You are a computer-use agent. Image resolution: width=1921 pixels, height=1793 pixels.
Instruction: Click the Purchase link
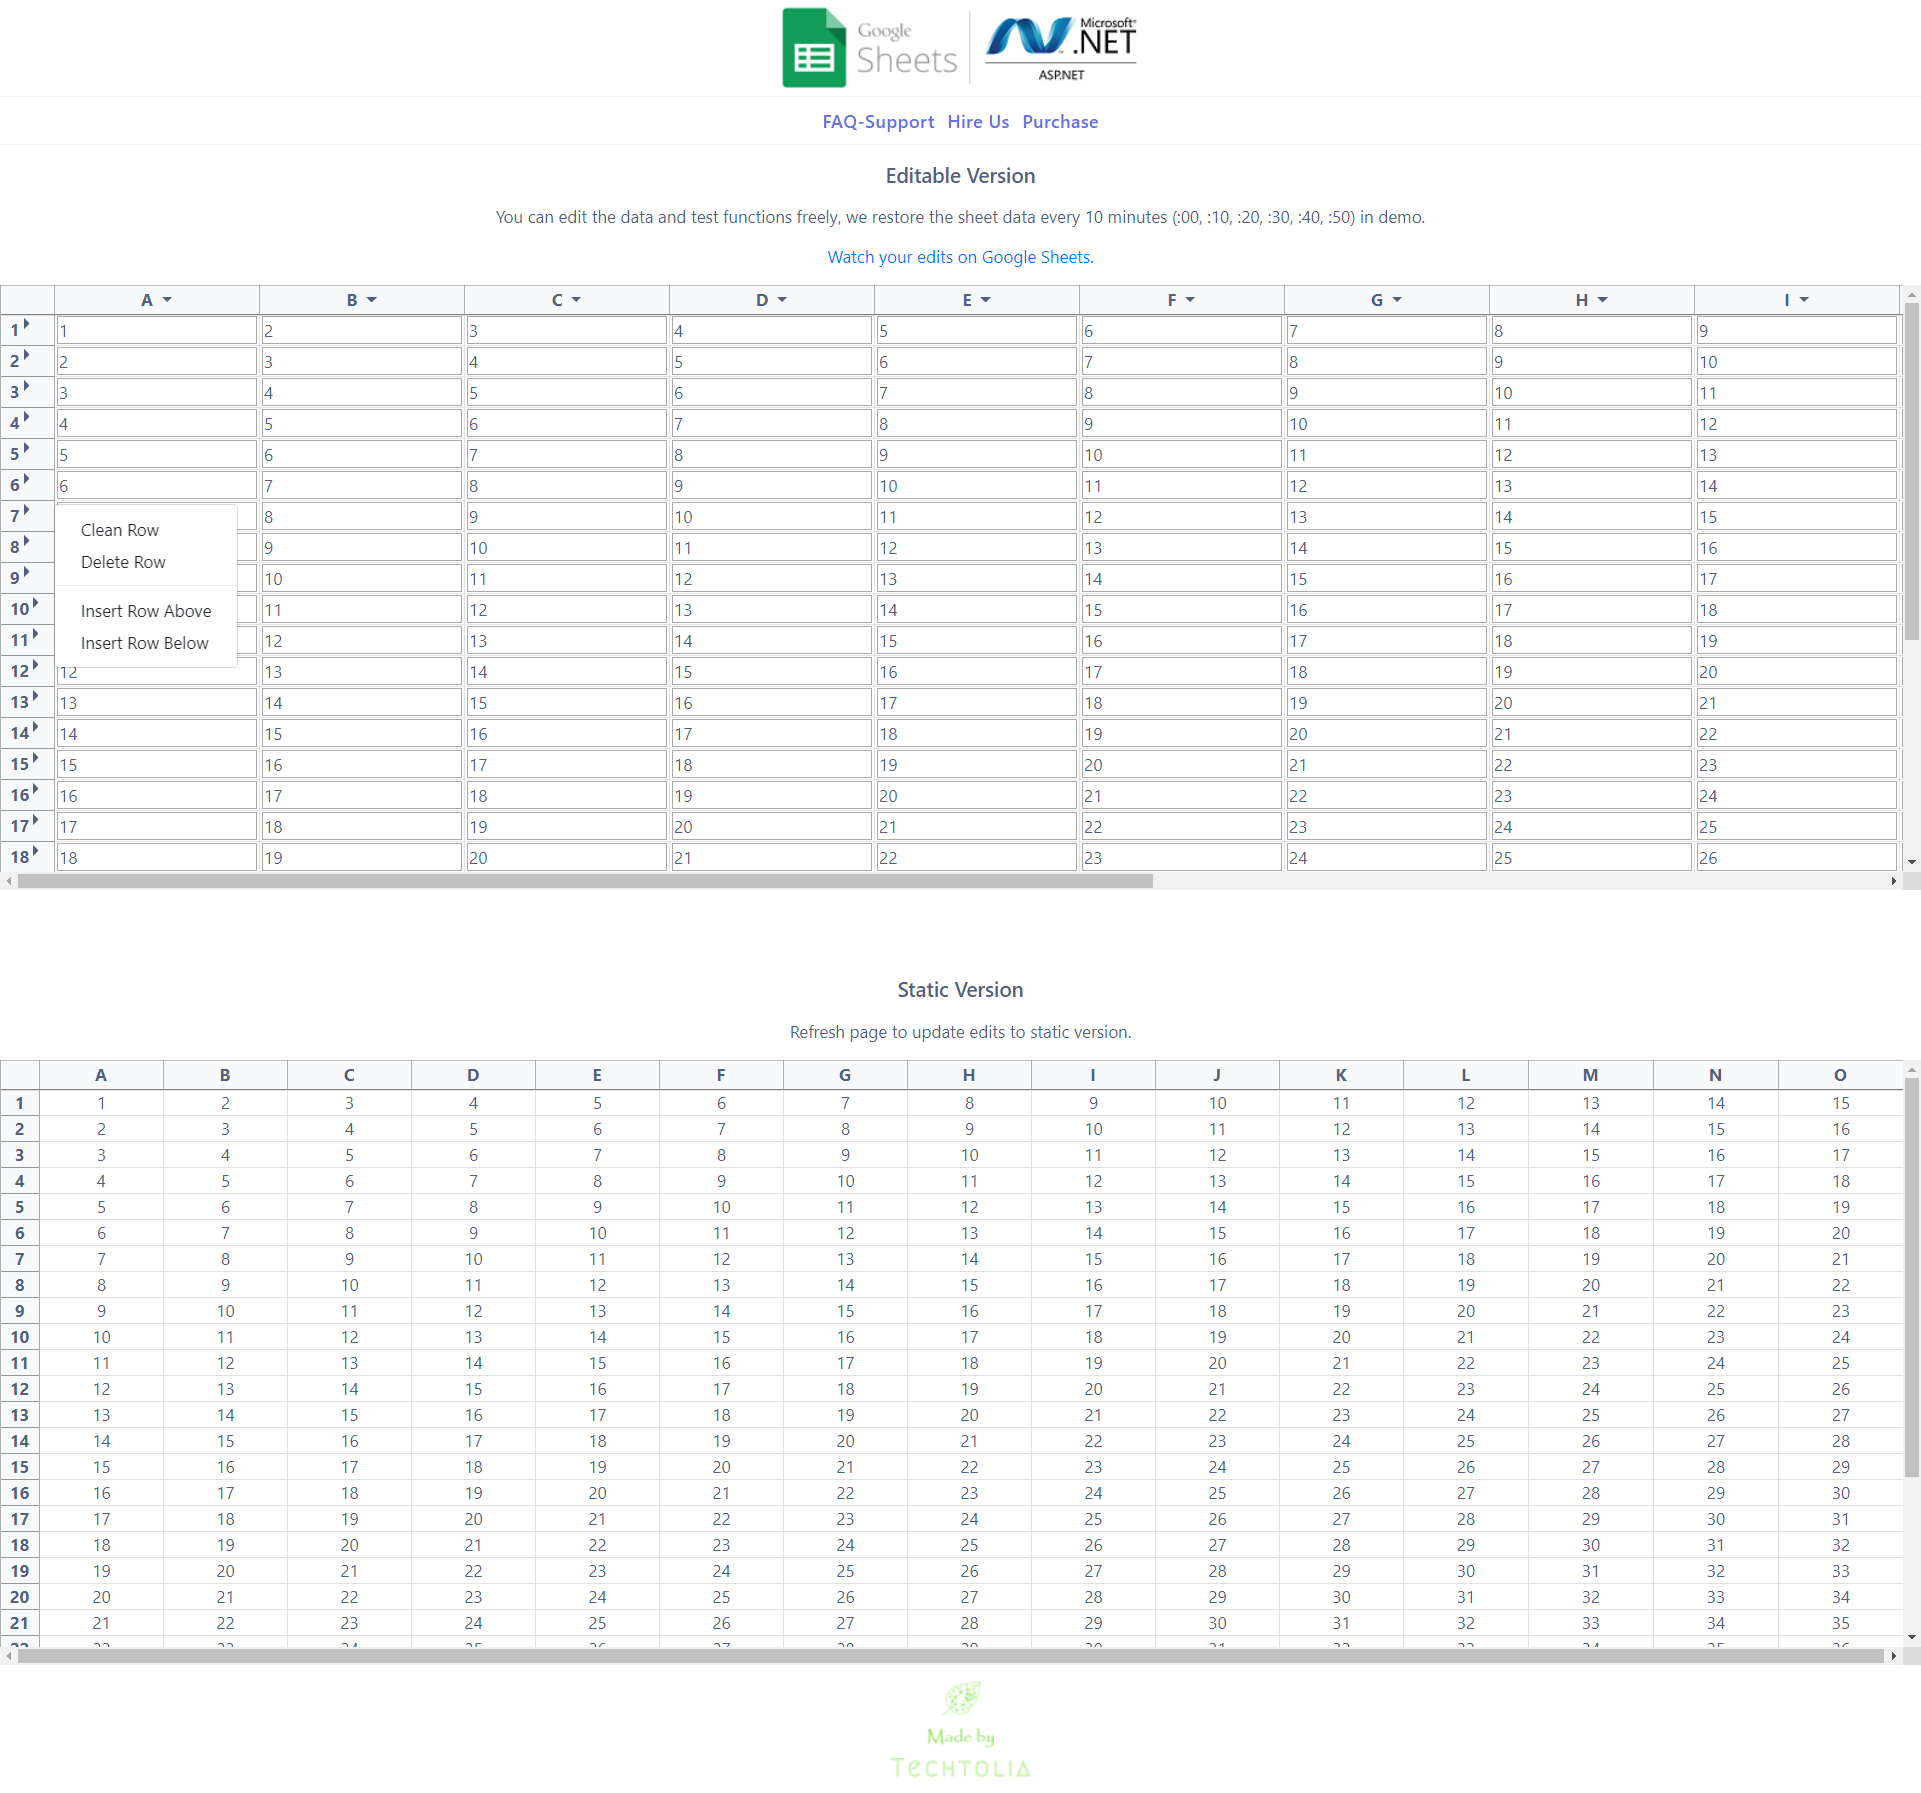click(x=1060, y=121)
